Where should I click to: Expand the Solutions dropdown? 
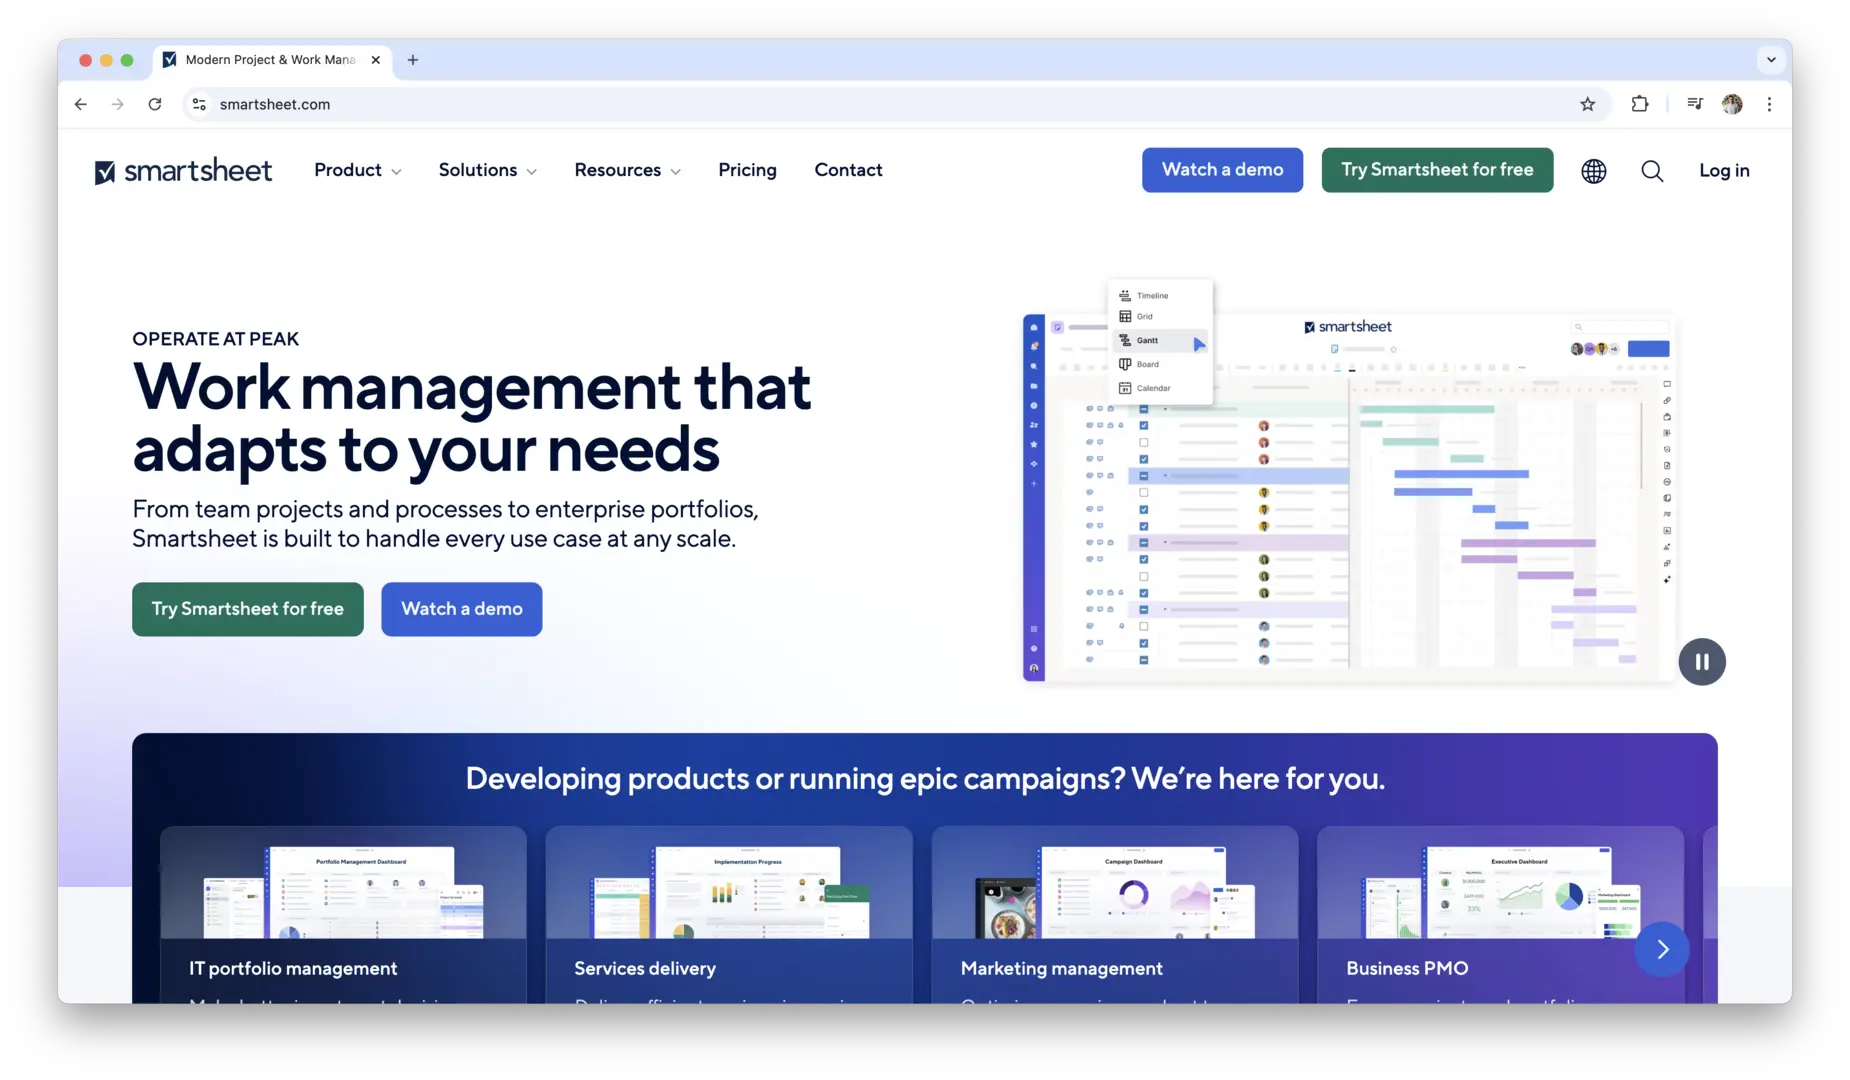click(x=487, y=170)
